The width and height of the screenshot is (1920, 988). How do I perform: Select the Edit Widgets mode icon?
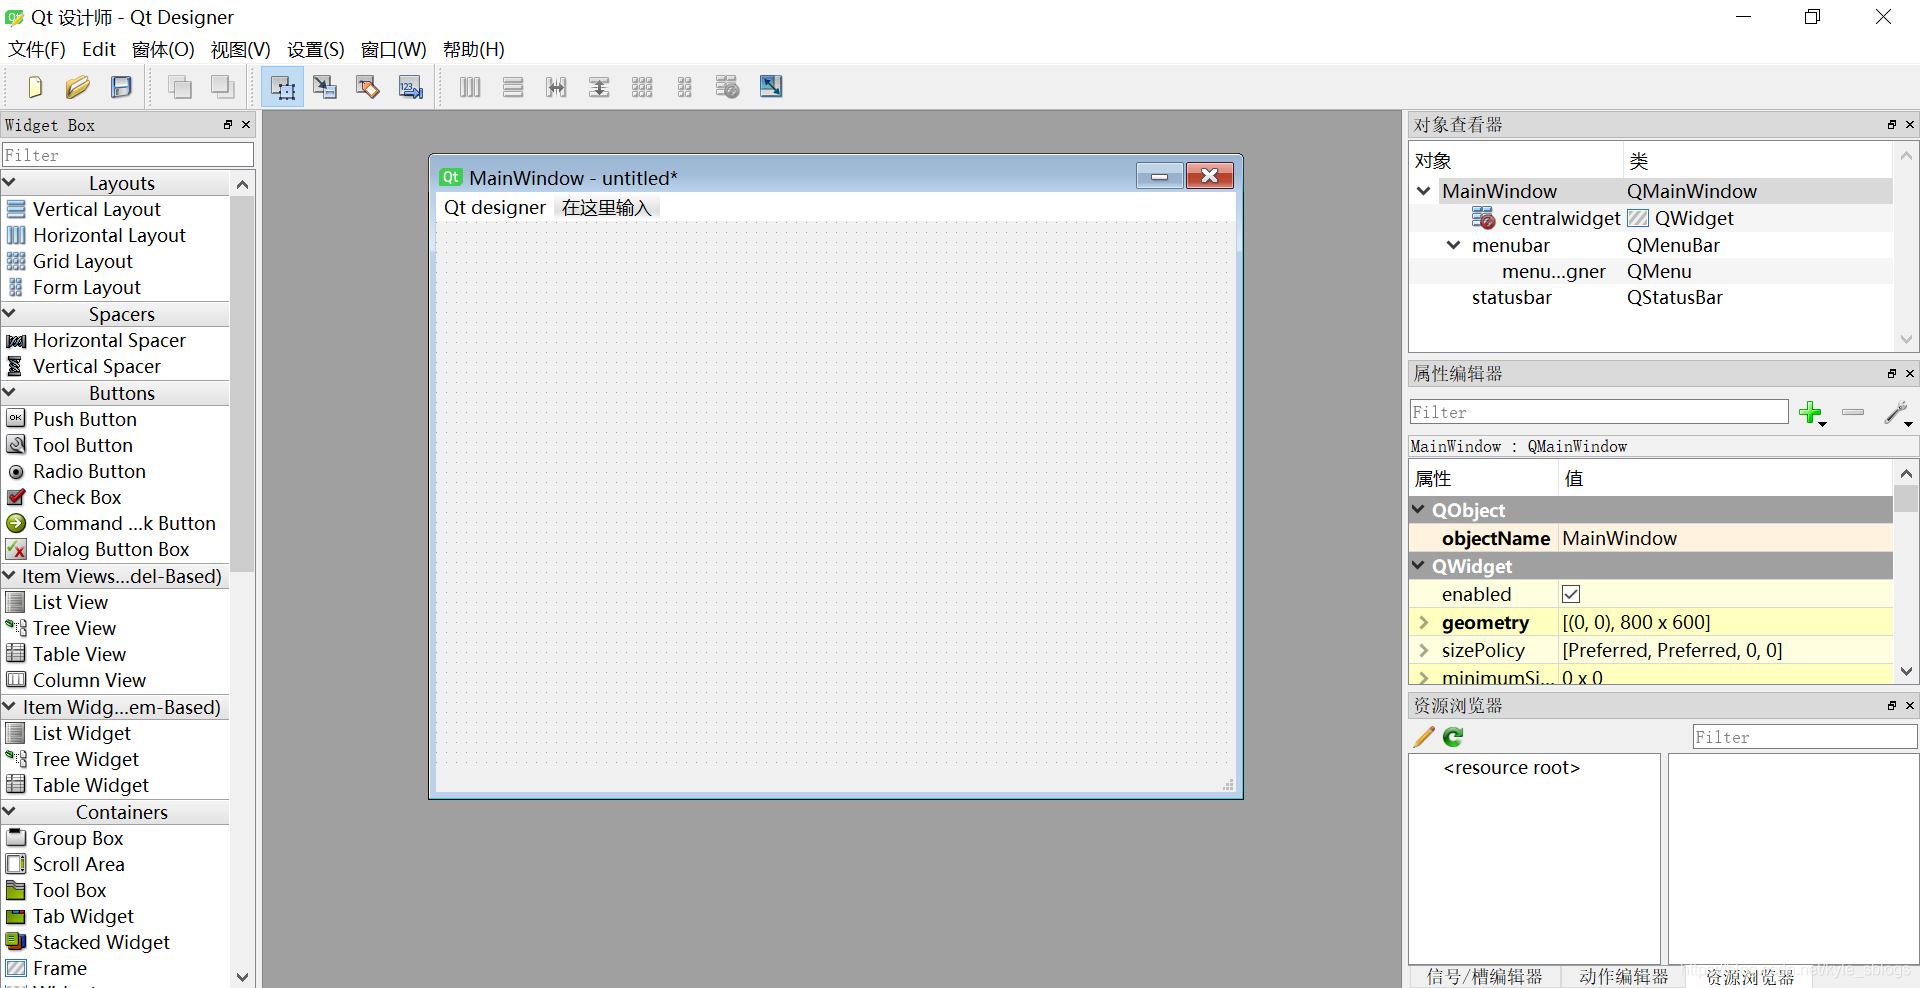click(x=283, y=88)
